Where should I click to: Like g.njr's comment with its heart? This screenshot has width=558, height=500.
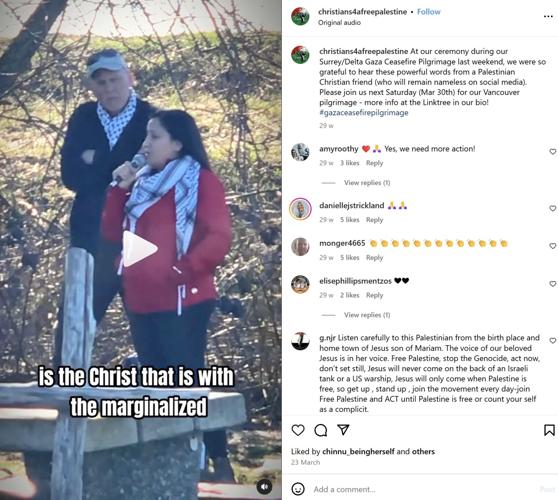553,341
